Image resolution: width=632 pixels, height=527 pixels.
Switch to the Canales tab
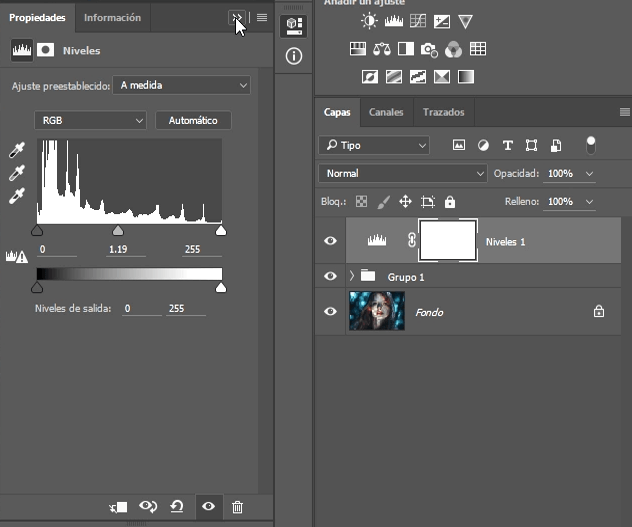point(386,112)
